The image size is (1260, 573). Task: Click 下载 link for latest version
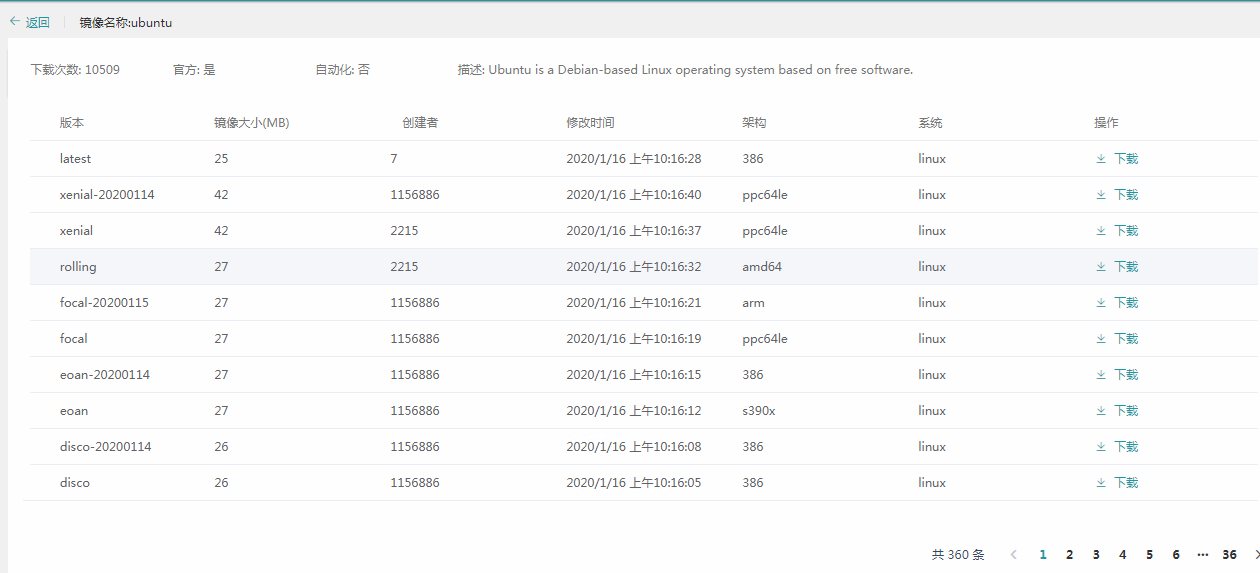pyautogui.click(x=1126, y=158)
